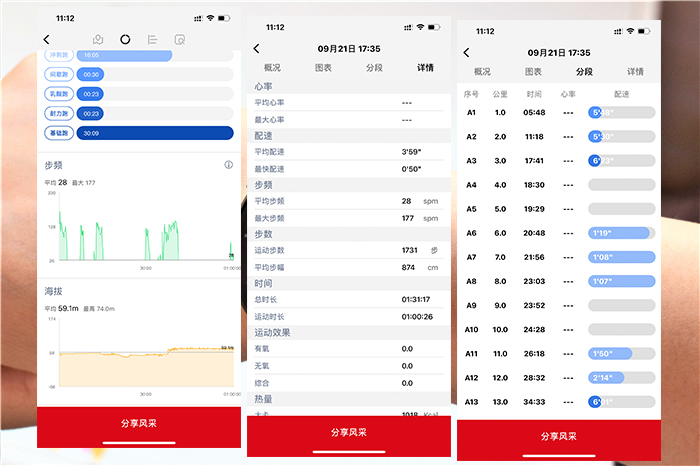
Task: Tap the 最快配速 0'50" row
Action: (x=349, y=169)
